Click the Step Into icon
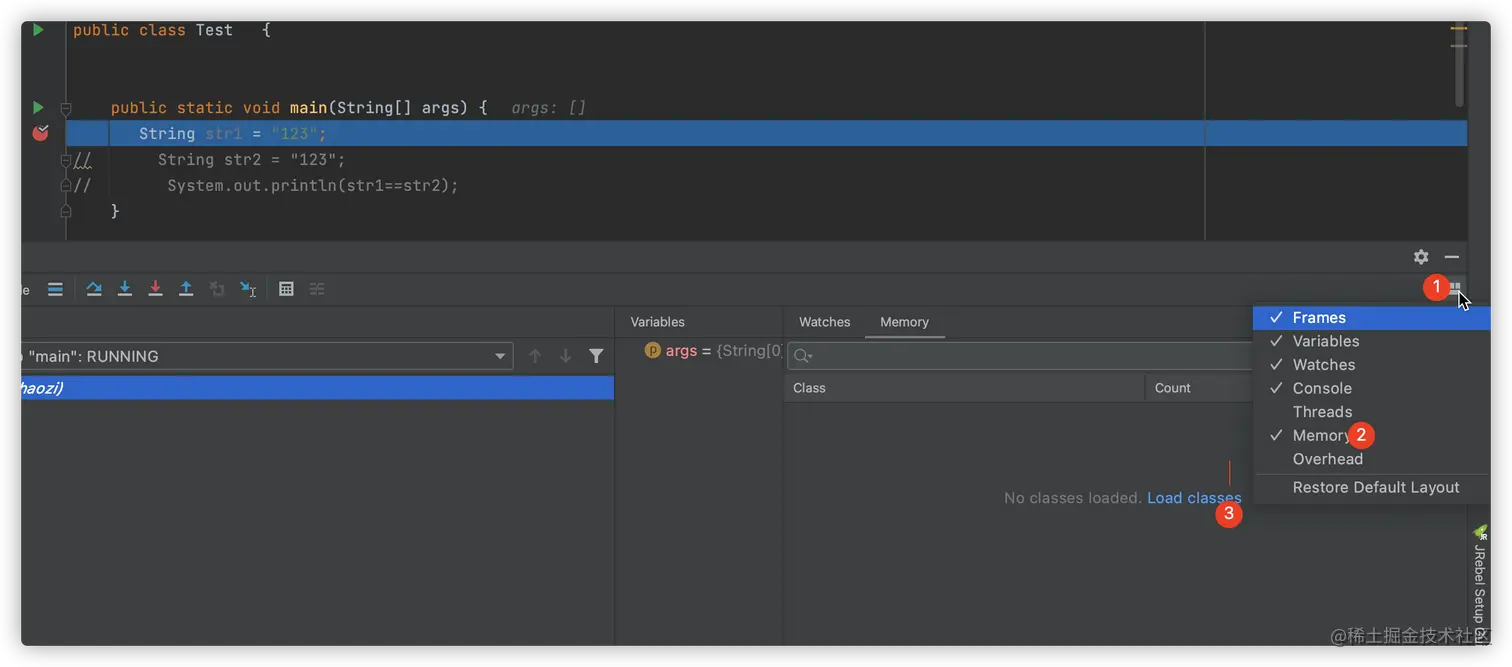Screen dimensions: 1512x667 pos(125,289)
